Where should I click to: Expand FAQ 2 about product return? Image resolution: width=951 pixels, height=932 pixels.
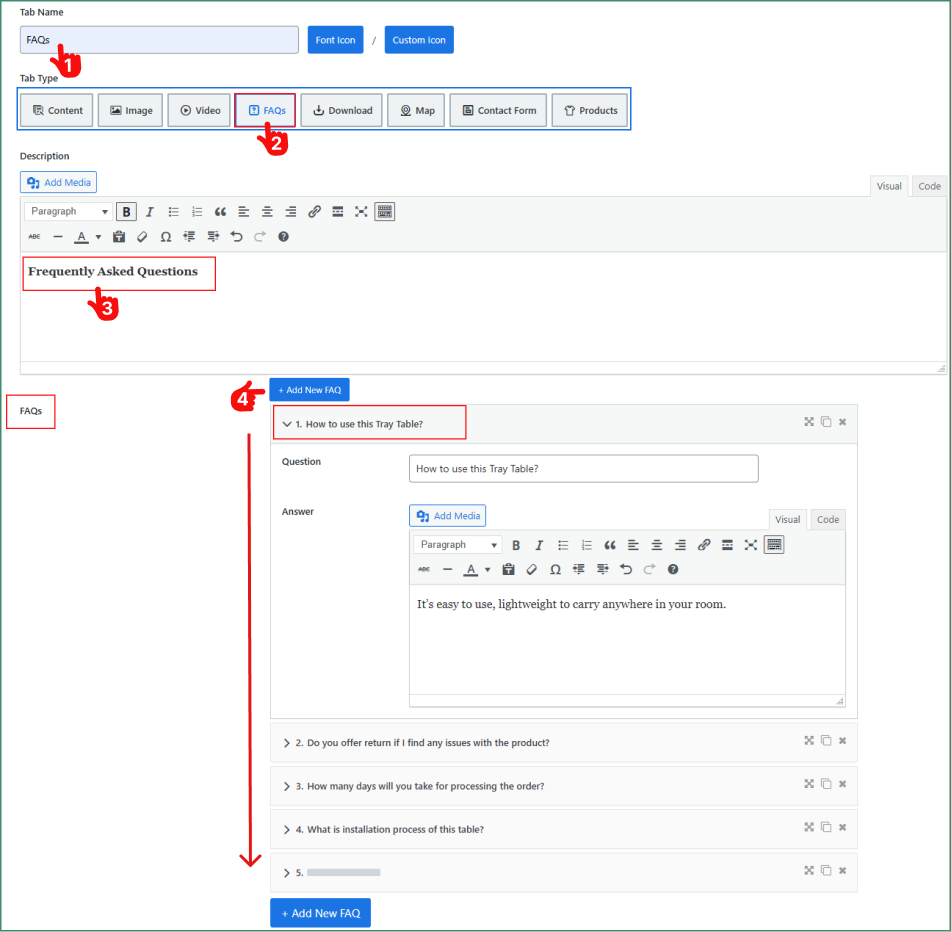[287, 743]
